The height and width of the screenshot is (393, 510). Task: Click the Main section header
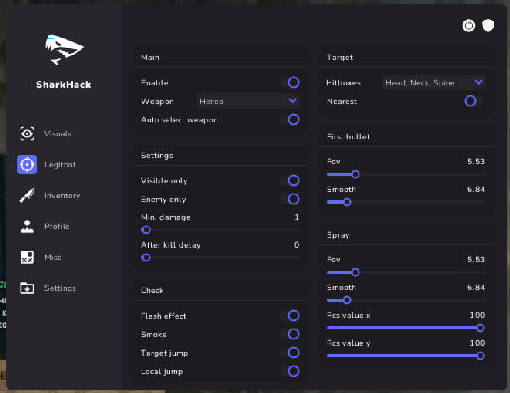[150, 57]
